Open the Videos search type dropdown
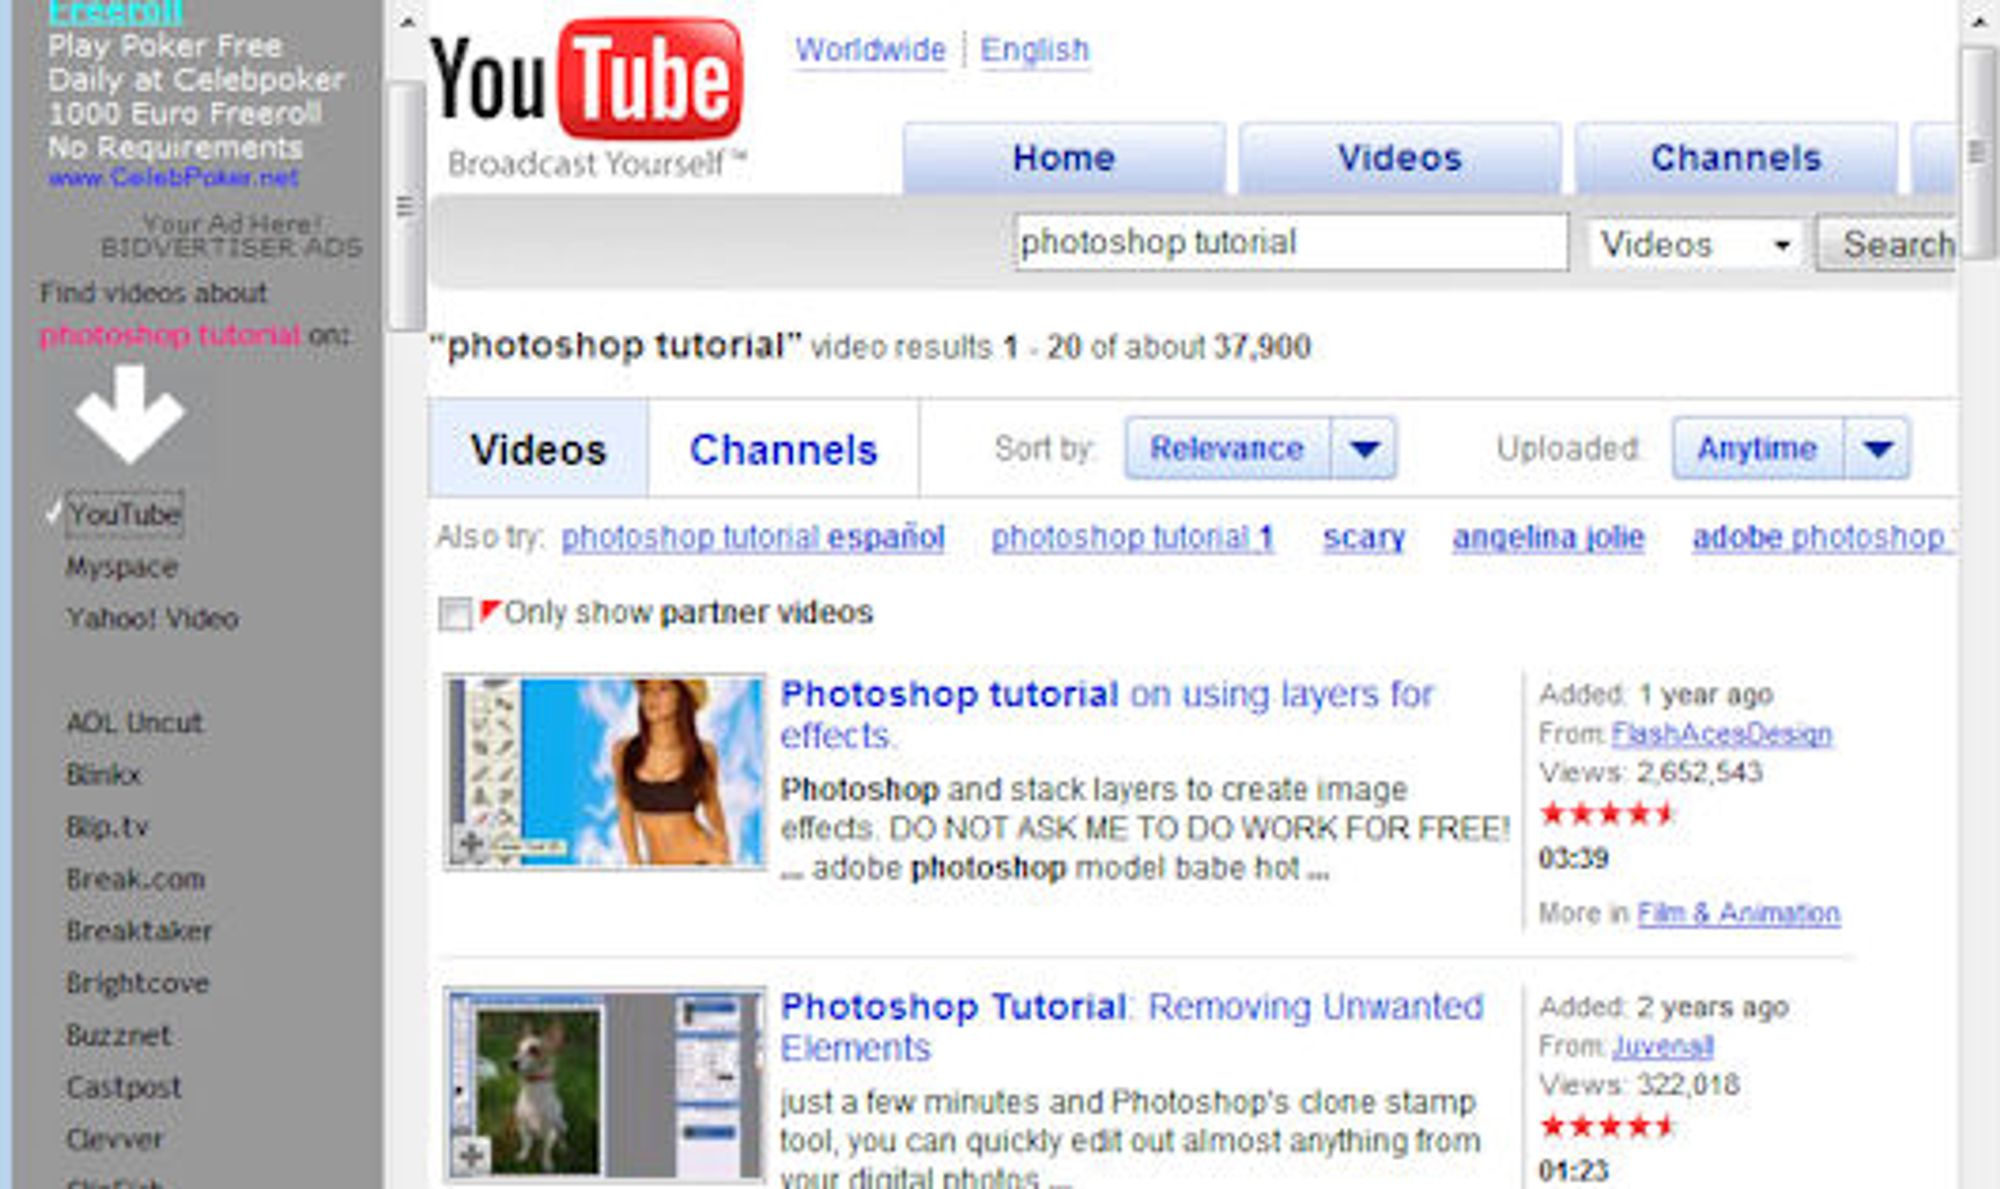Image resolution: width=2000 pixels, height=1189 pixels. [x=1696, y=244]
